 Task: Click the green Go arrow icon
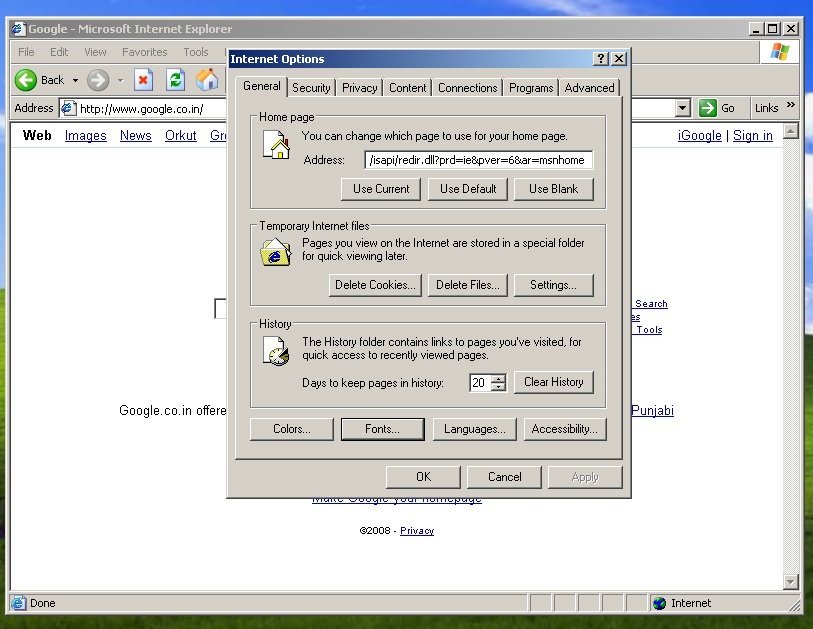pyautogui.click(x=707, y=108)
